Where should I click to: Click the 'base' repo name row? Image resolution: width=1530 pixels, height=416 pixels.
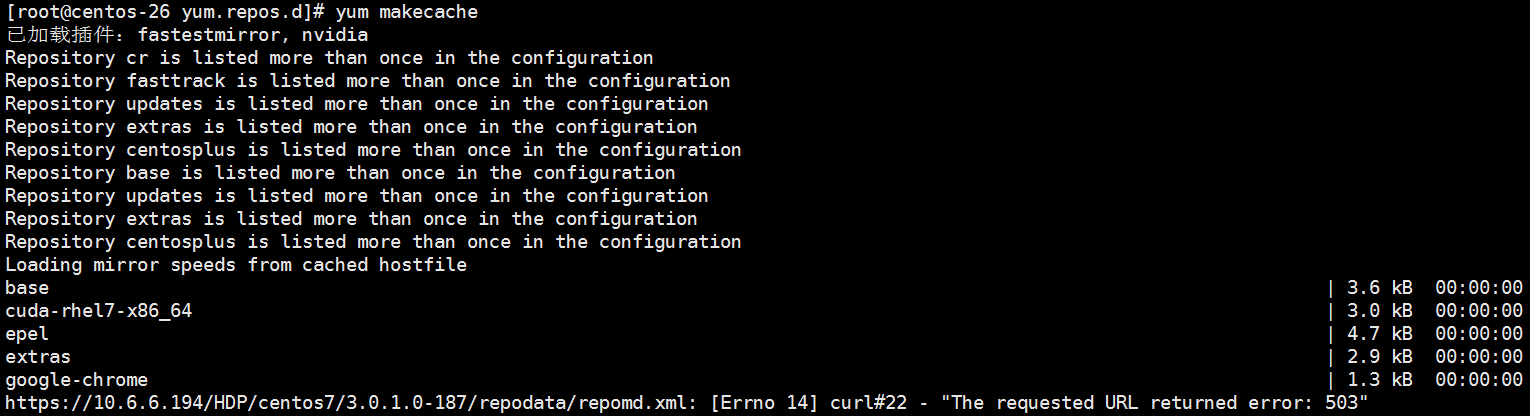pyautogui.click(x=764, y=288)
